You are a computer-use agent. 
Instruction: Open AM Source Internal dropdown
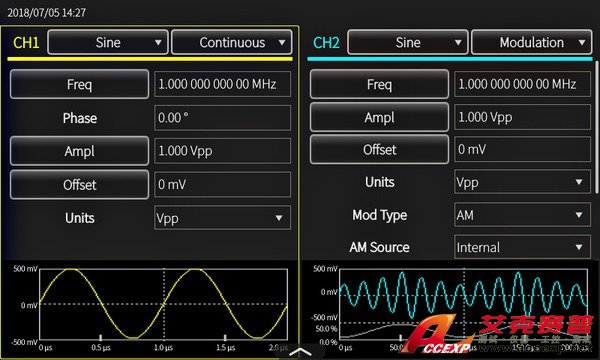[522, 248]
